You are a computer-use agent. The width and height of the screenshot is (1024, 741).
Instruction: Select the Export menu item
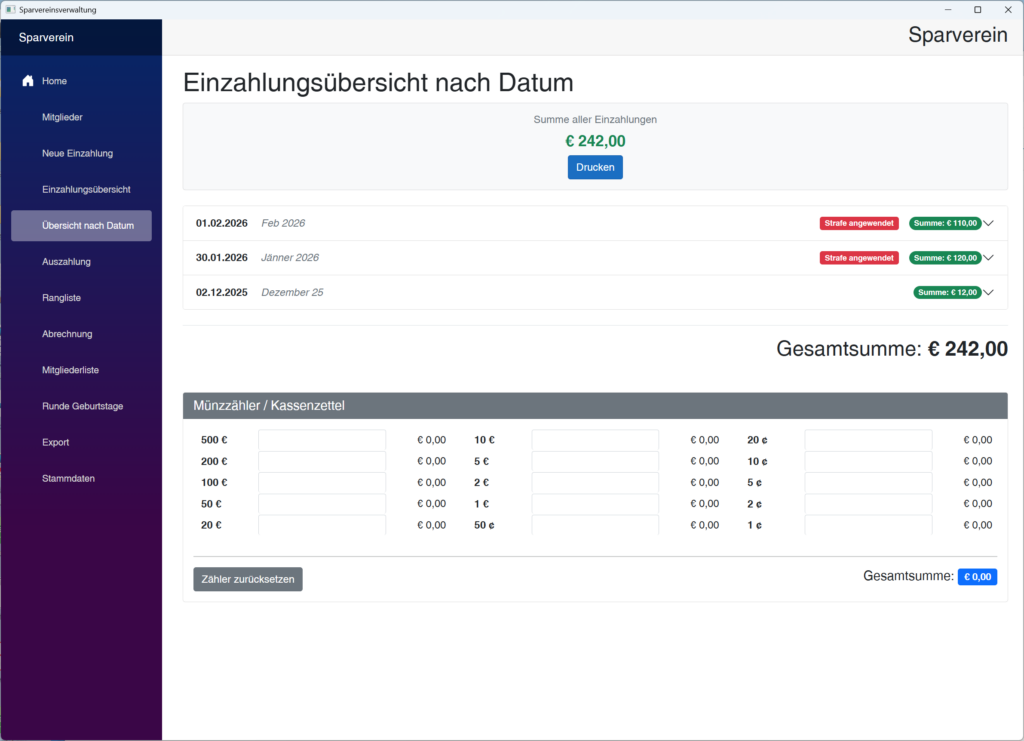coord(55,442)
